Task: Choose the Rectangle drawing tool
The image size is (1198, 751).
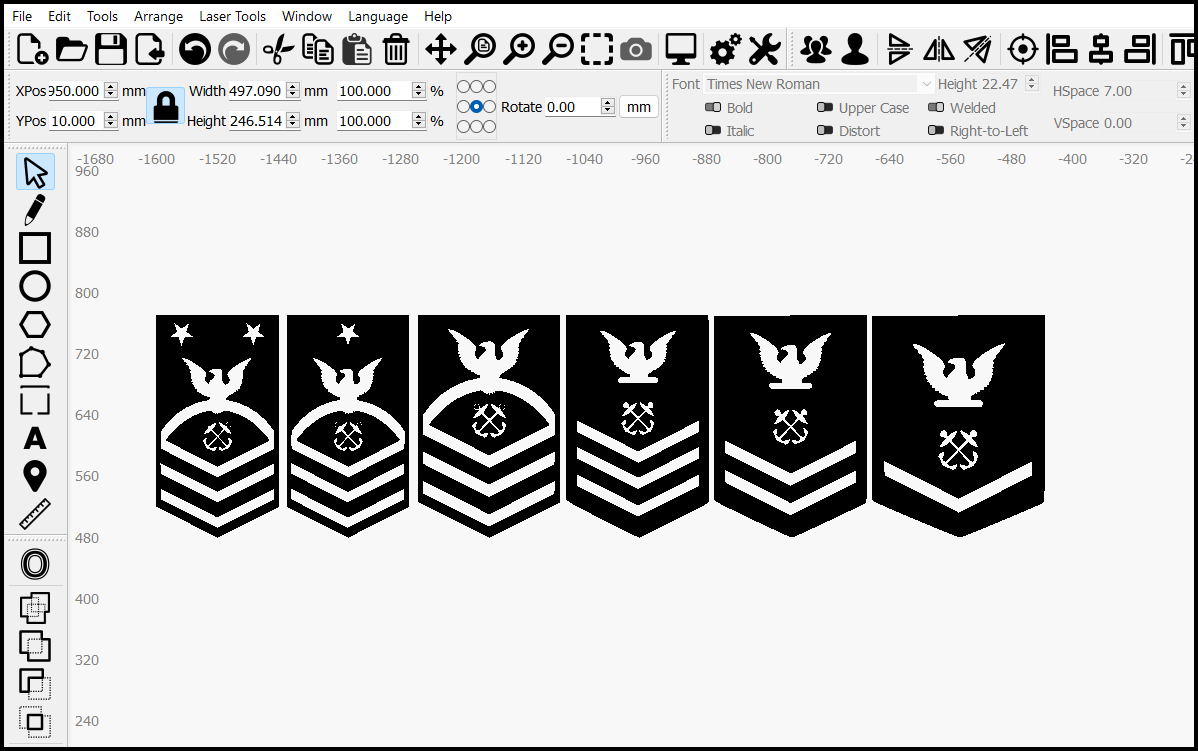Action: pos(34,248)
